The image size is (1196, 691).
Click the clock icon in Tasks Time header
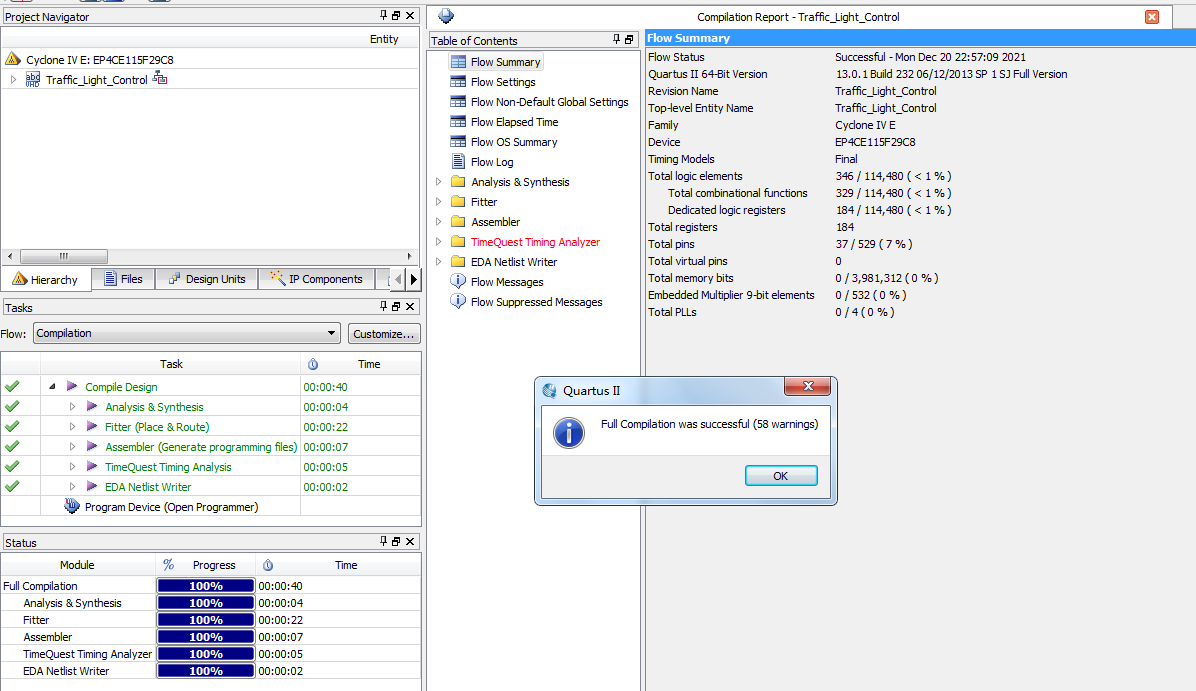click(313, 364)
